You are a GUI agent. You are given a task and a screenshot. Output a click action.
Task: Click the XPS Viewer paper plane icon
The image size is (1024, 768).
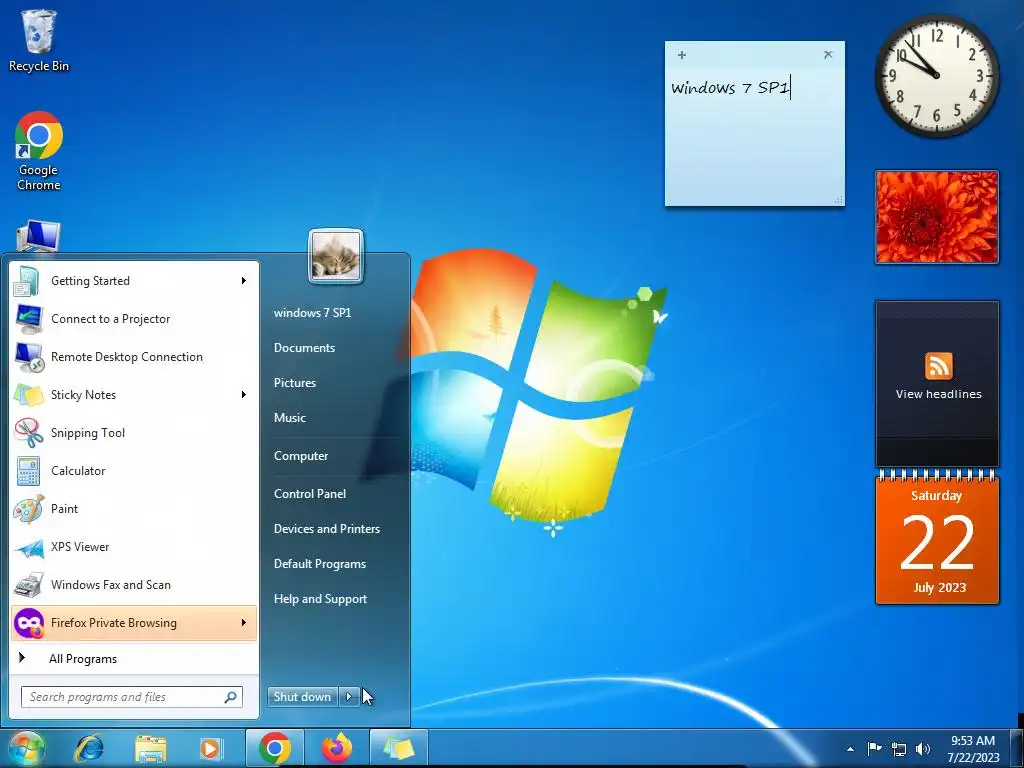point(28,547)
